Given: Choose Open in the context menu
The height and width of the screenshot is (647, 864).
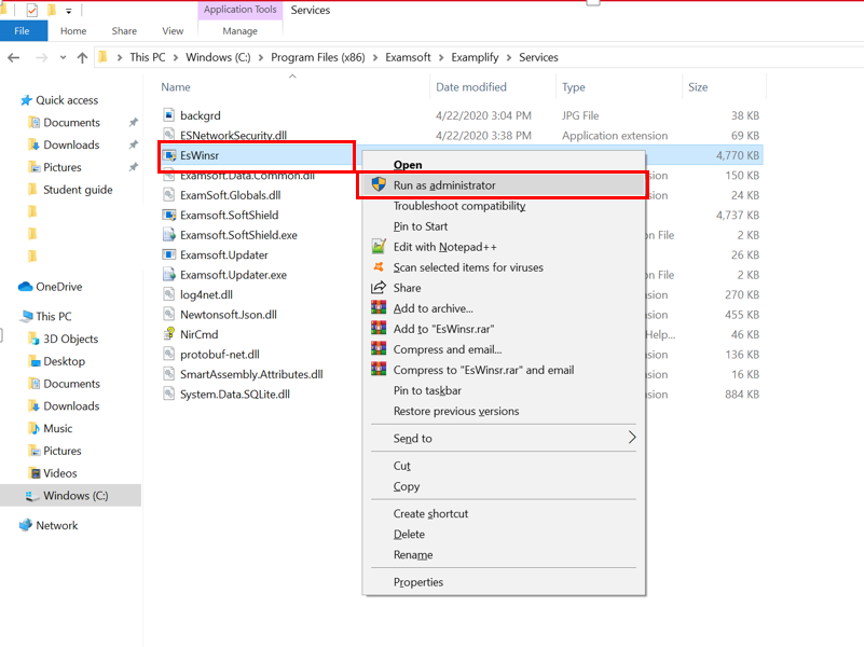Looking at the screenshot, I should (408, 165).
